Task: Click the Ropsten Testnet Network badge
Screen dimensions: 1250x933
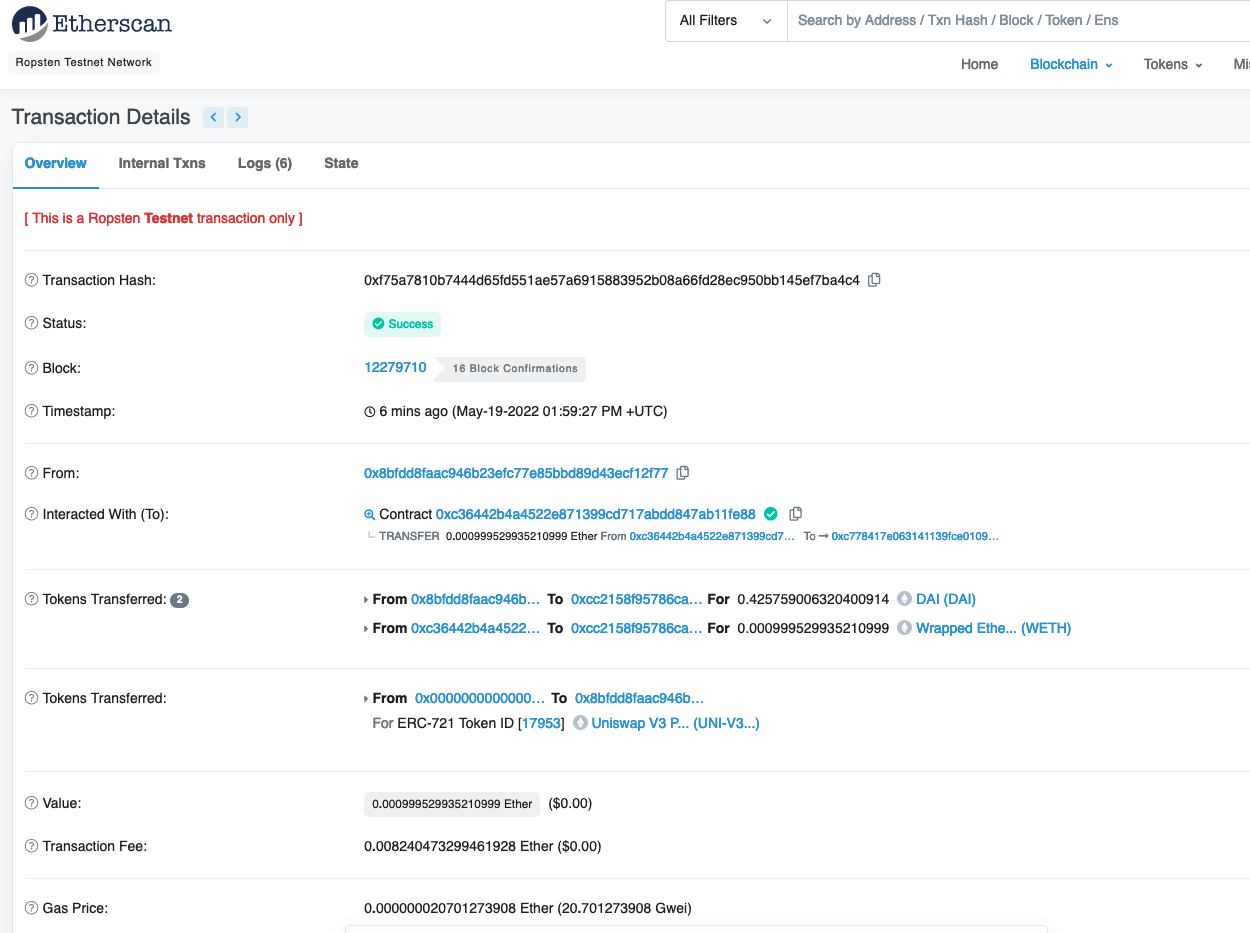Action: [84, 62]
